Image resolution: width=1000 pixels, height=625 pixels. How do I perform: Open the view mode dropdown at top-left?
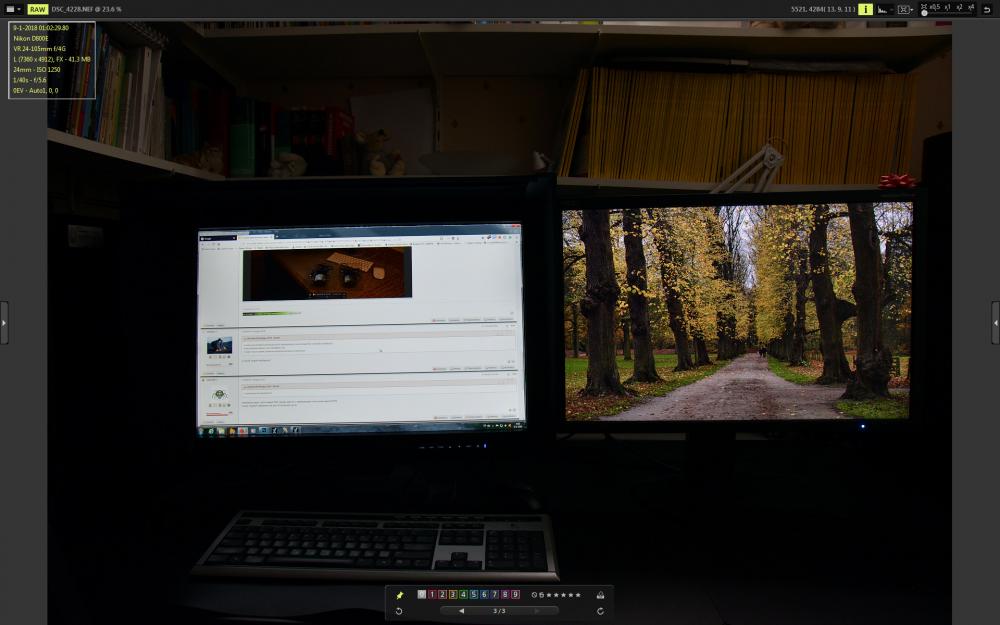pos(13,9)
